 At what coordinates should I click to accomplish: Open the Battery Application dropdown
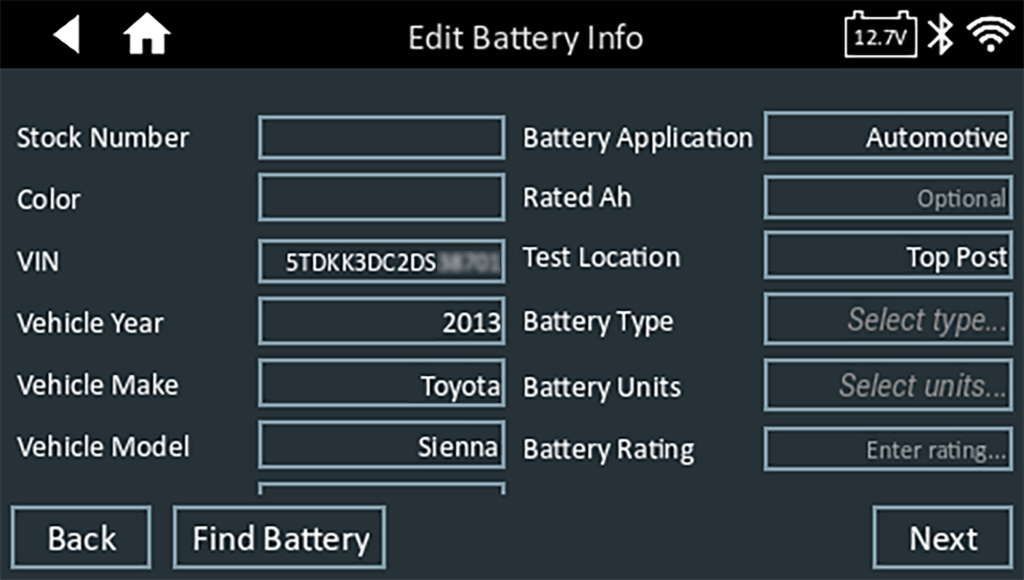click(x=889, y=137)
